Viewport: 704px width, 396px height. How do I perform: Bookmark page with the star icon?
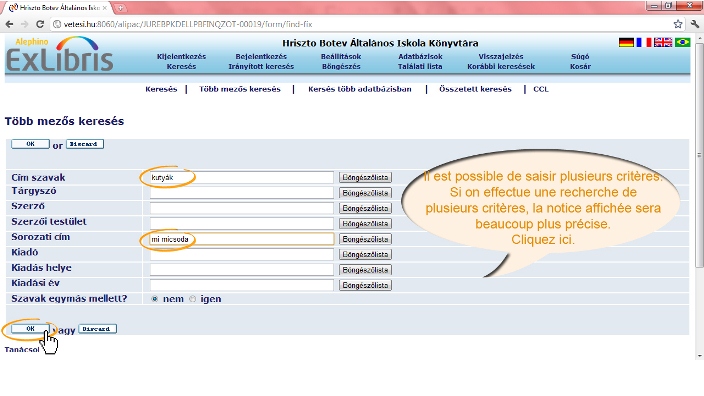point(678,24)
